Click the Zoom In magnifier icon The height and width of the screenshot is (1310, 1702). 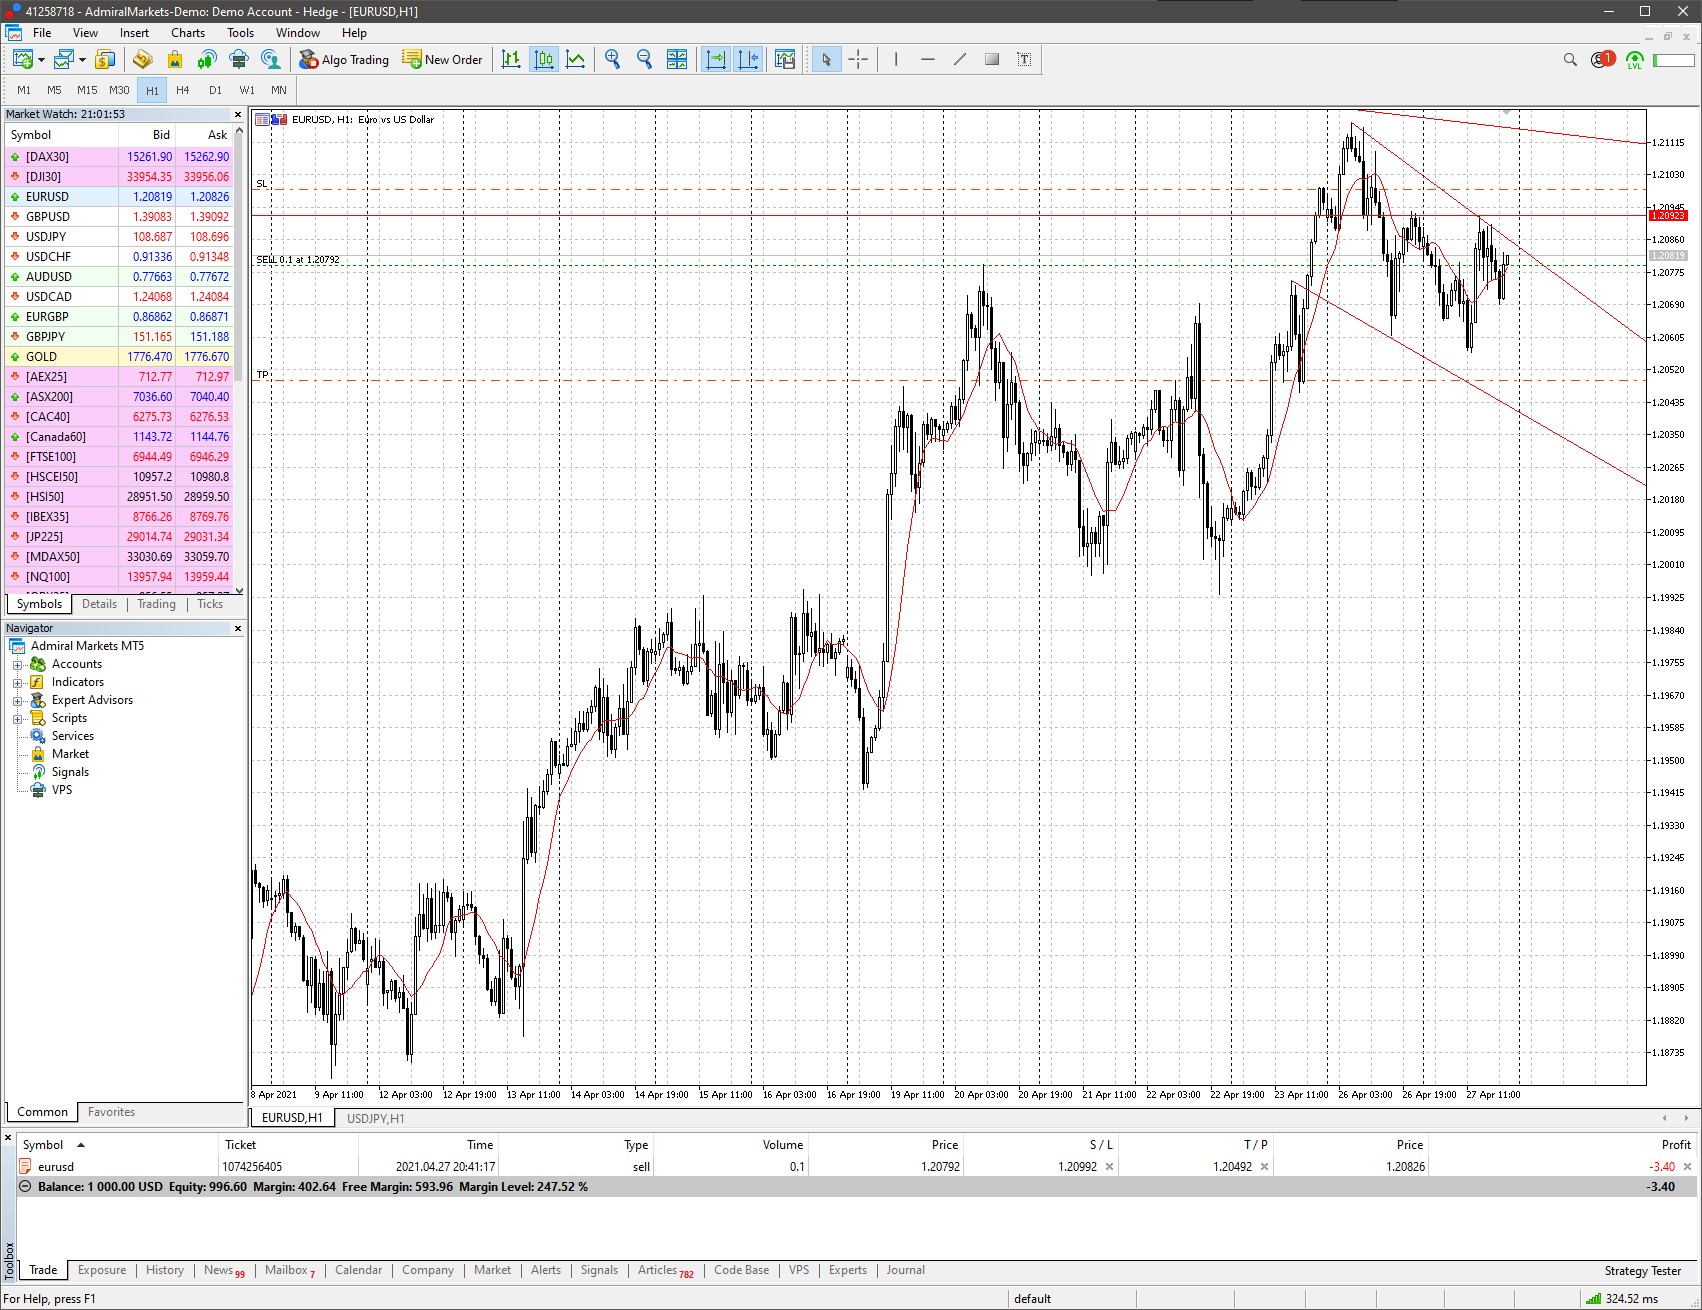612,60
